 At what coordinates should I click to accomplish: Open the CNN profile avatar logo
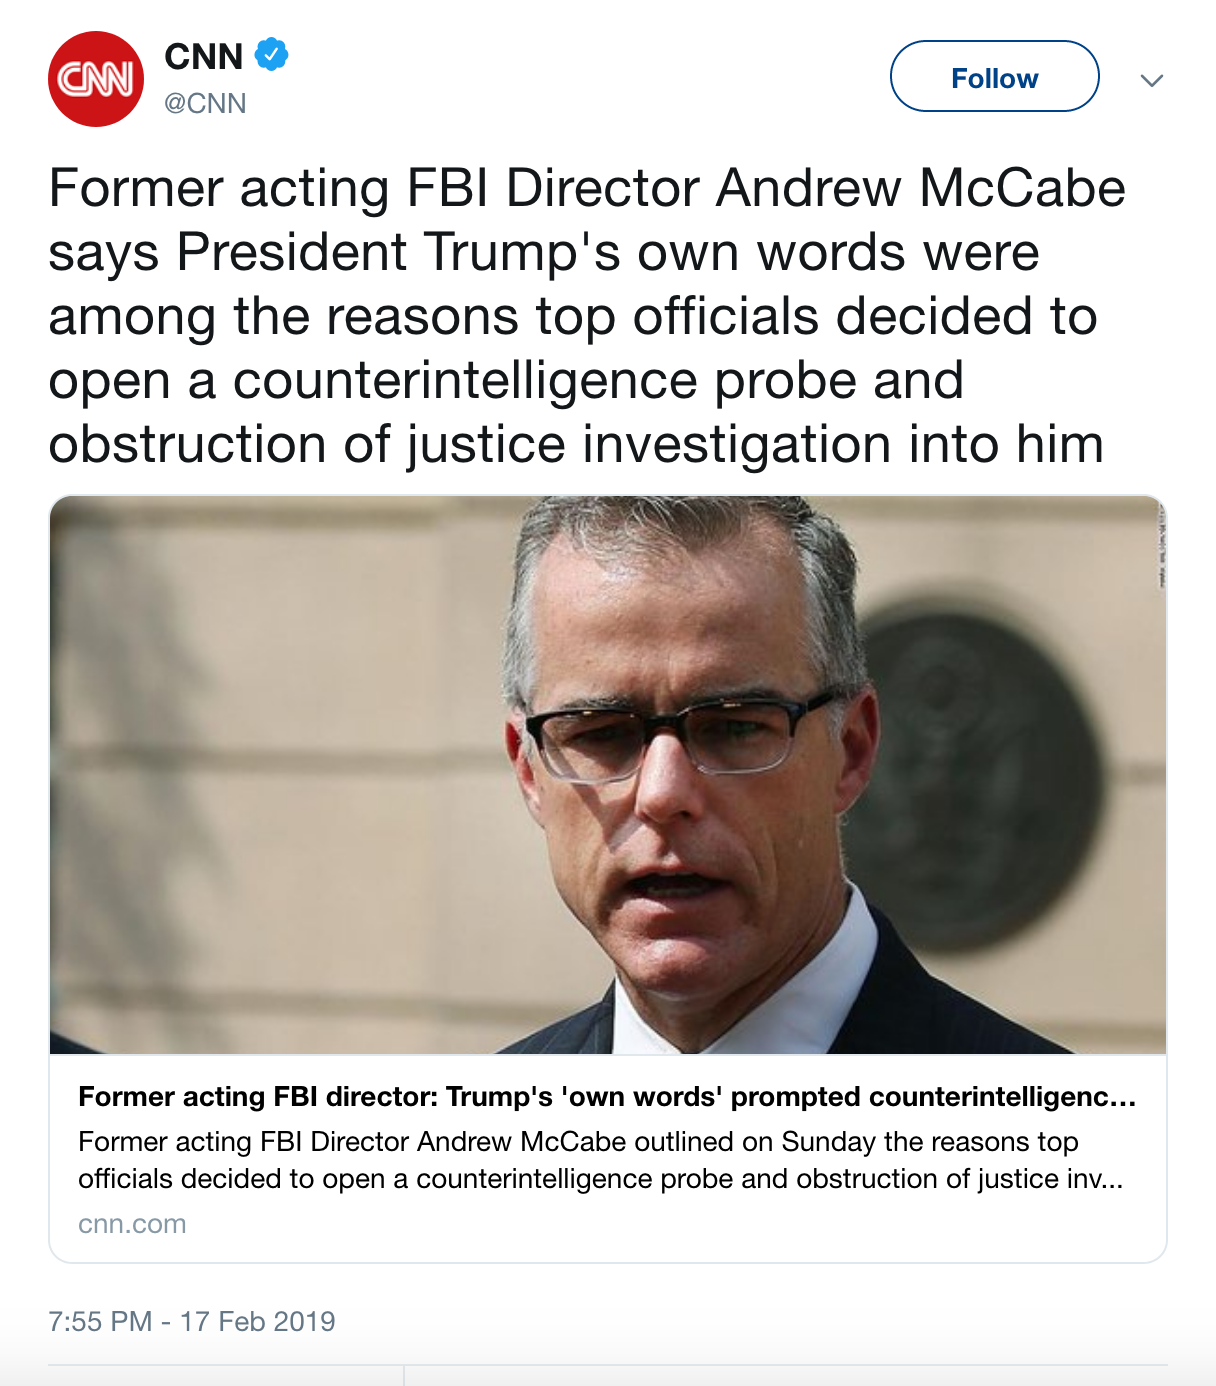(96, 79)
